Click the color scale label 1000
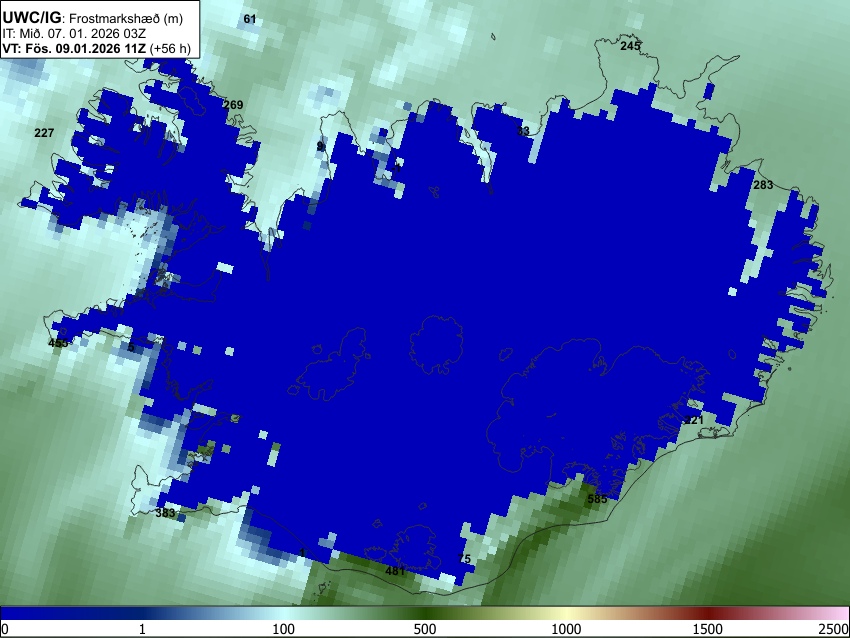850x638 pixels. click(x=566, y=629)
